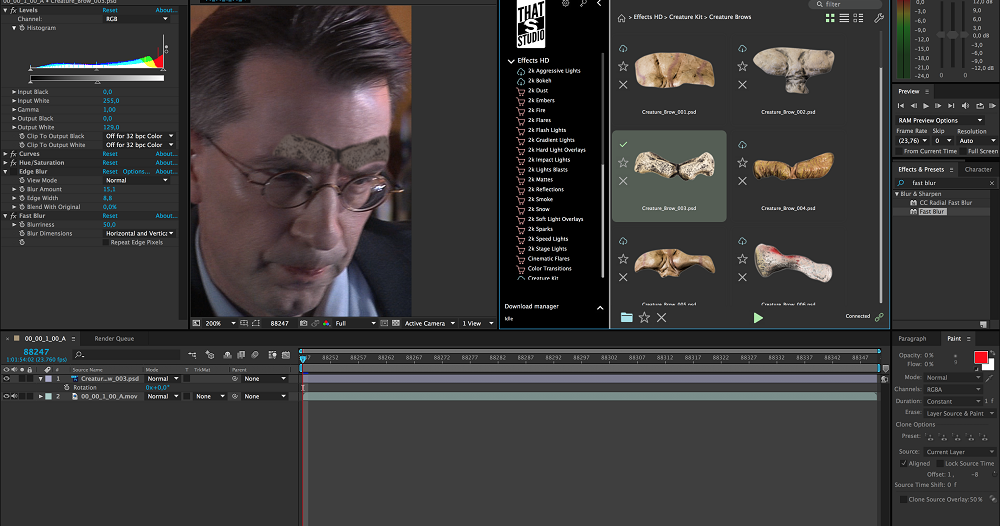This screenshot has height=526, width=1005.
Task: Open That Studio panel settings gear
Action: tap(565, 3)
